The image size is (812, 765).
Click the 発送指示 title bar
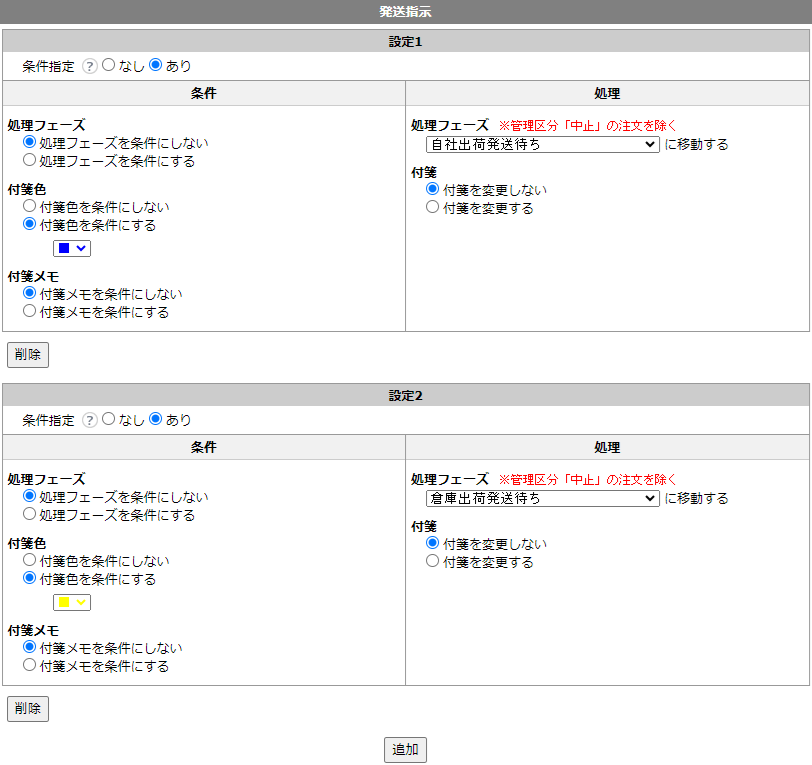[406, 11]
